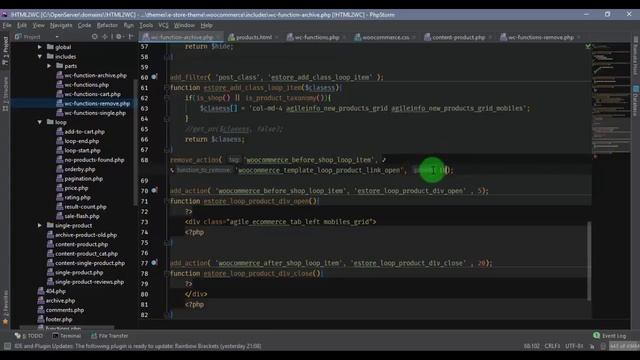Click folder icon of single-product
The width and height of the screenshot is (640, 360).
50,225
